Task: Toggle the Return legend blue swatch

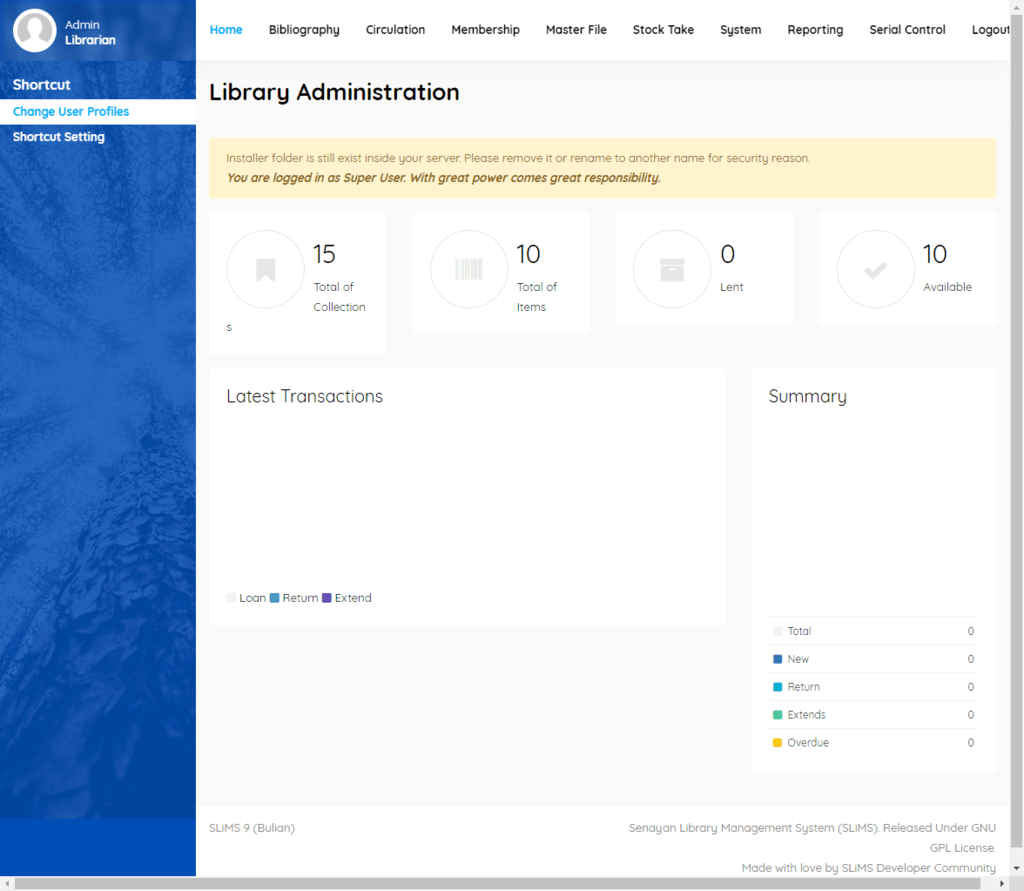Action: 275,598
